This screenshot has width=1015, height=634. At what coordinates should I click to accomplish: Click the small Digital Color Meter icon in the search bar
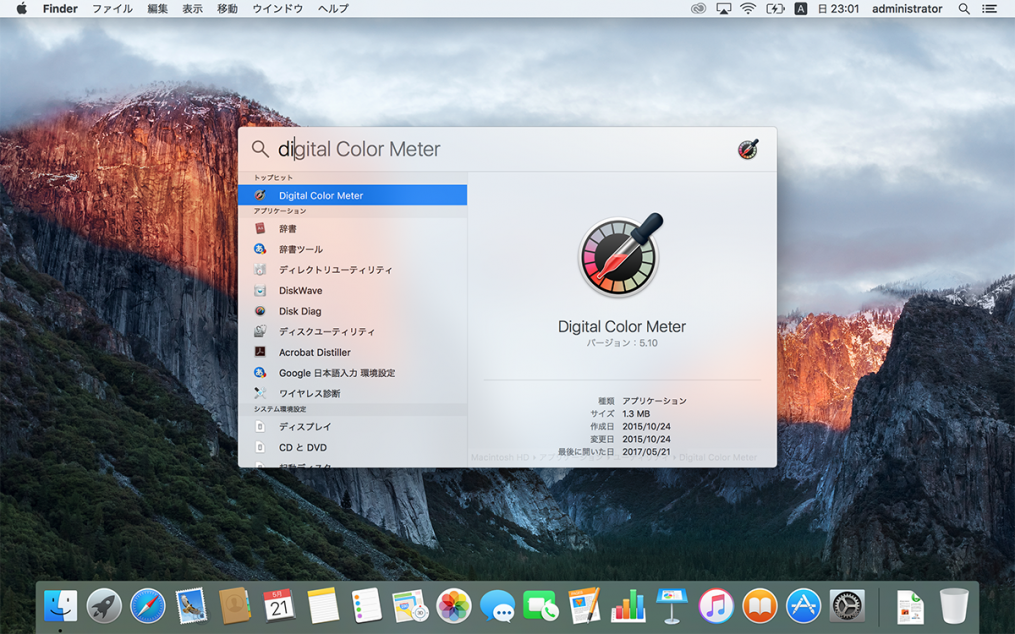click(748, 149)
